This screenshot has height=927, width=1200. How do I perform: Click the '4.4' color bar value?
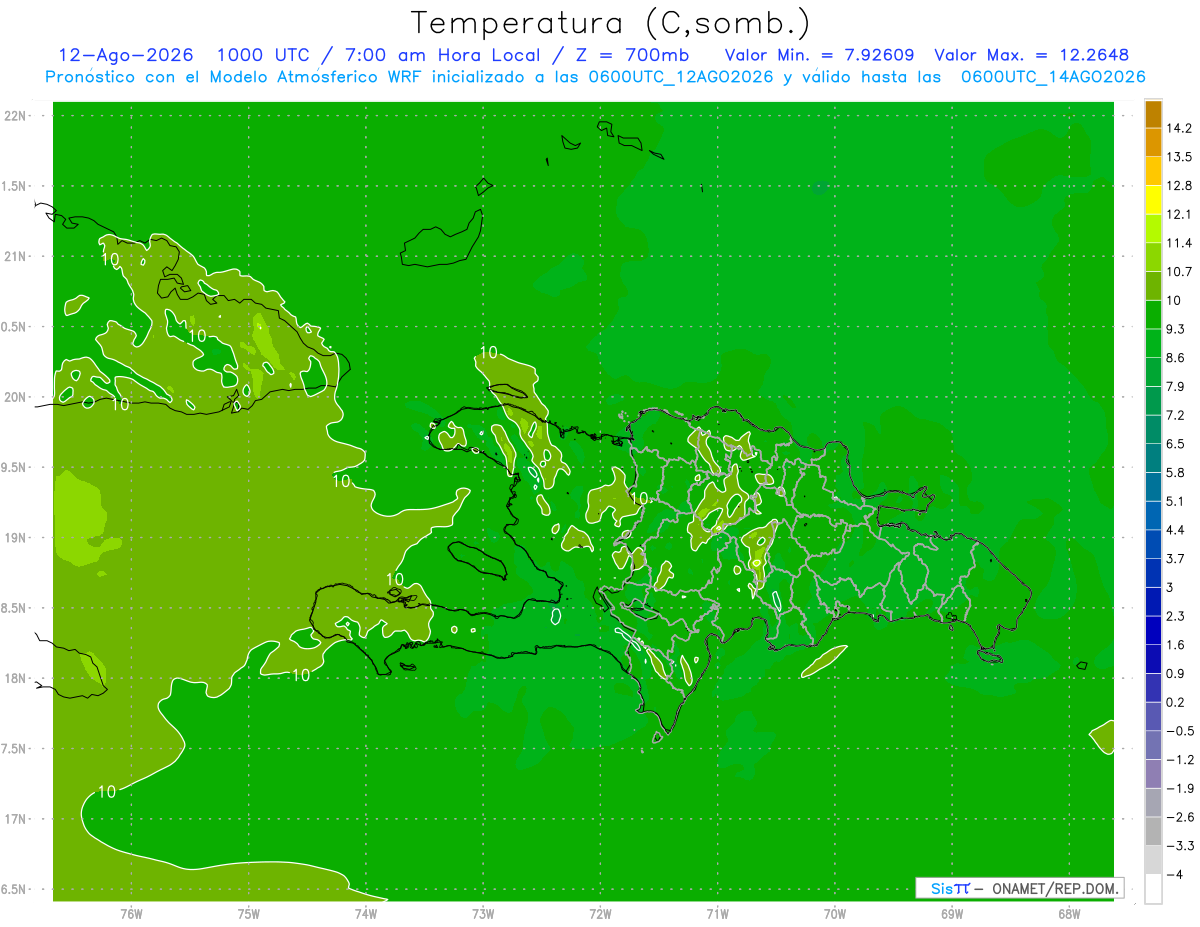click(x=1176, y=530)
